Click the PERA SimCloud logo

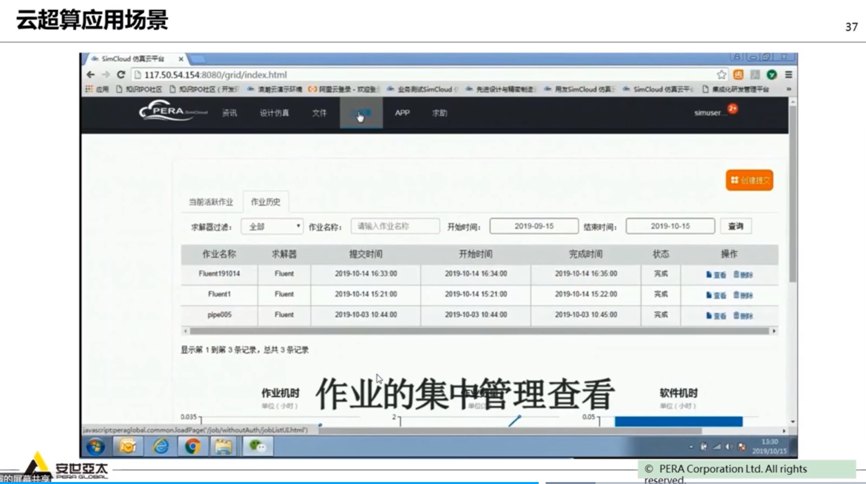pyautogui.click(x=174, y=113)
